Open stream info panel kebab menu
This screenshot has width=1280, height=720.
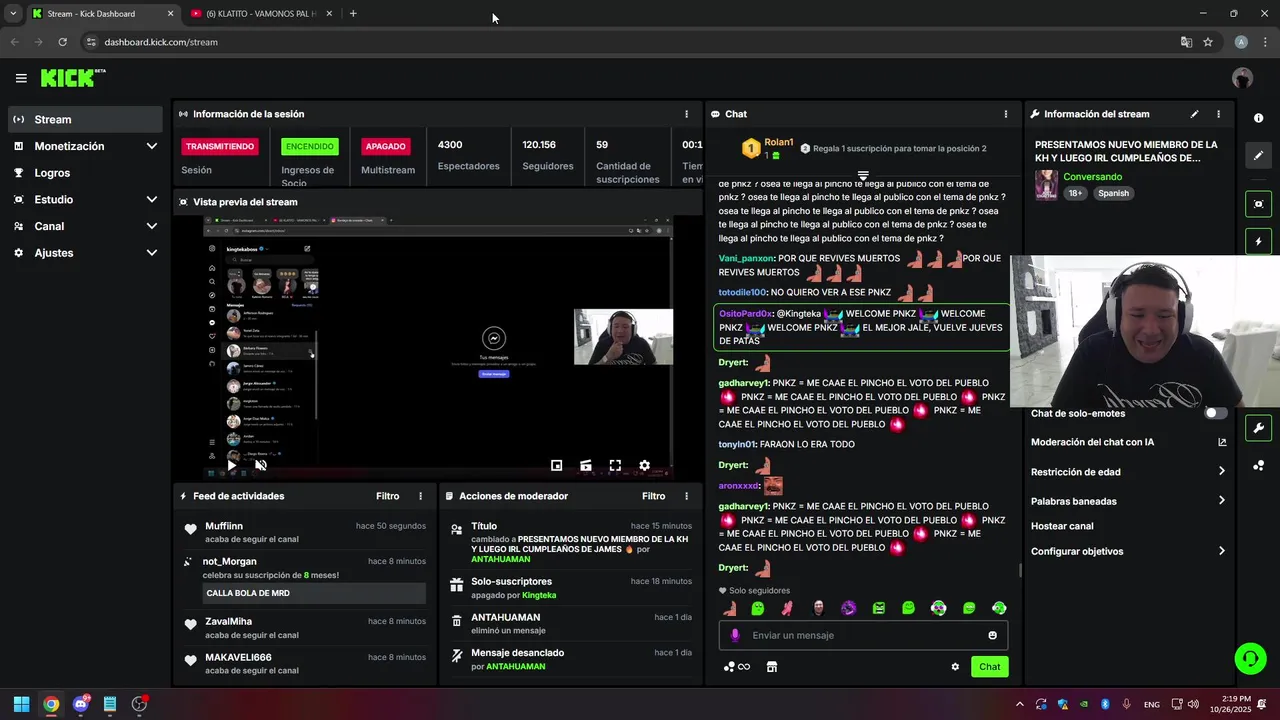[1218, 114]
